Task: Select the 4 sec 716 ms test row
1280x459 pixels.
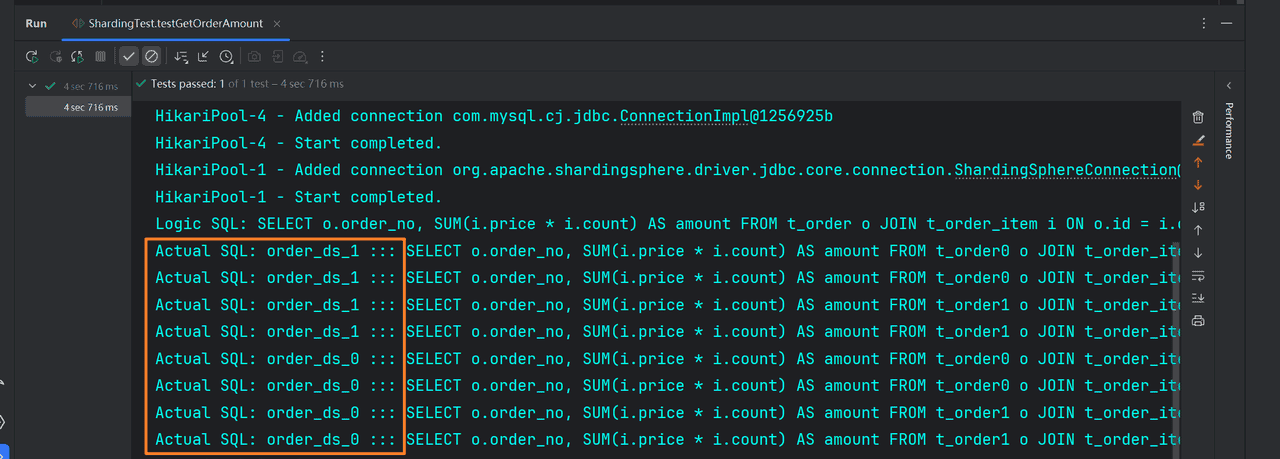Action: point(90,107)
